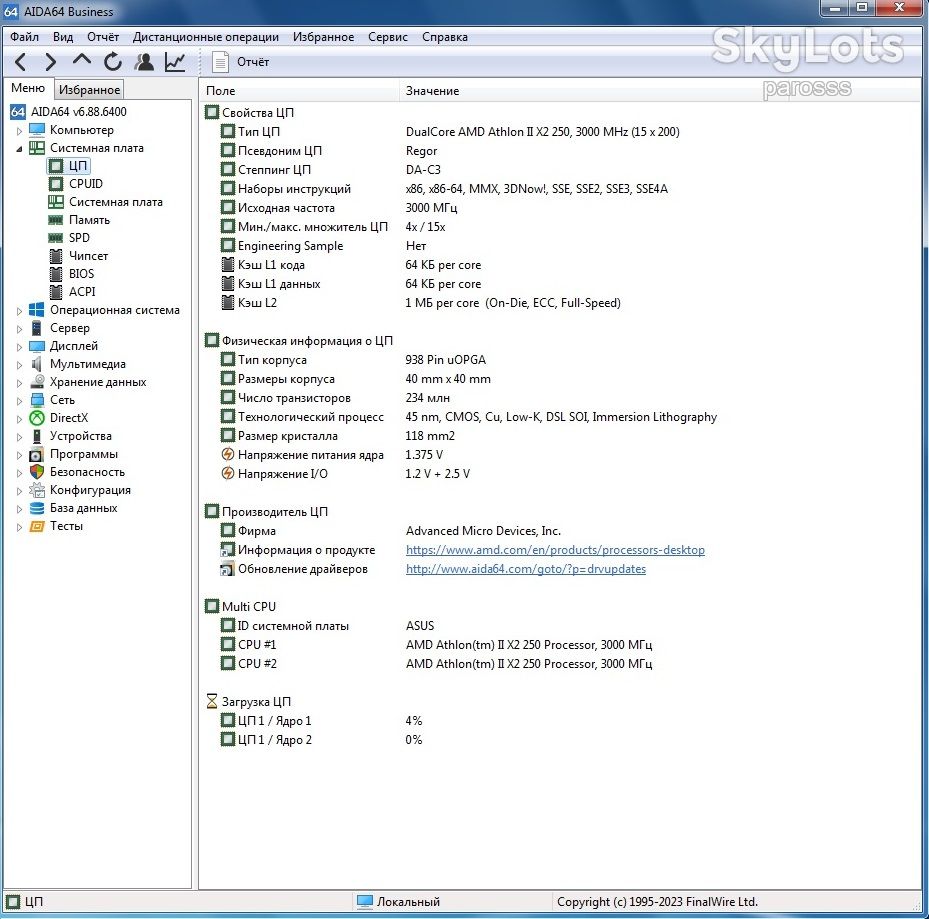Refresh the page with the circular arrow icon
Screen dimensions: 929x919
click(113, 62)
